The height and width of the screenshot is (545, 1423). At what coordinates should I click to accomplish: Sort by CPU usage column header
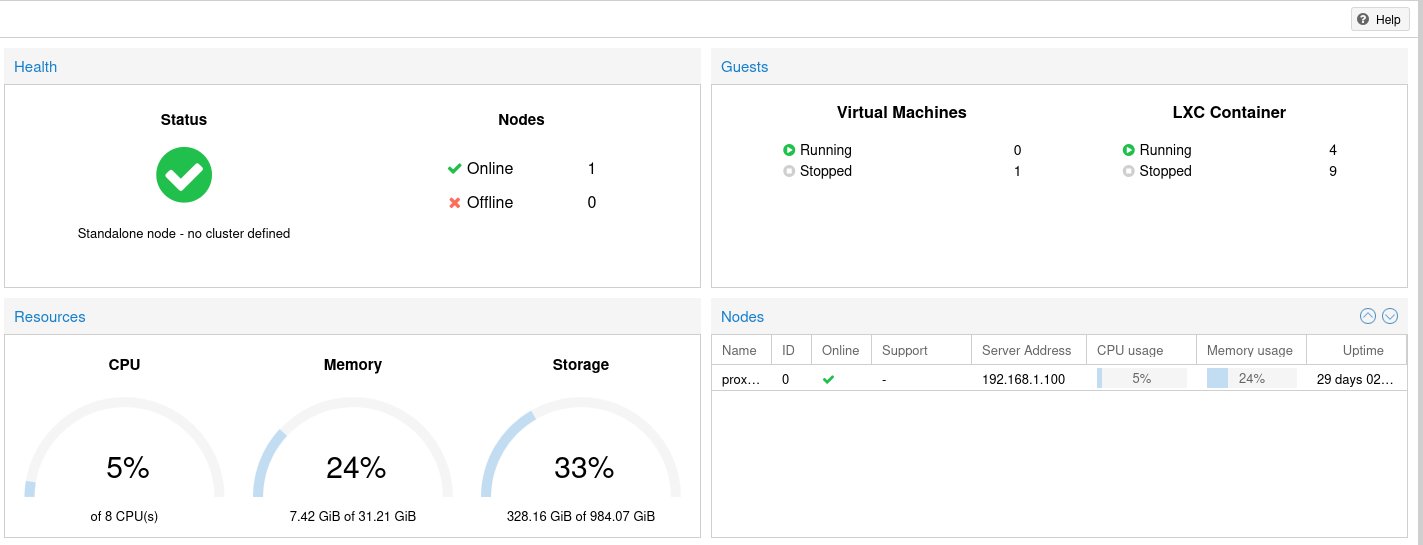pos(1130,350)
